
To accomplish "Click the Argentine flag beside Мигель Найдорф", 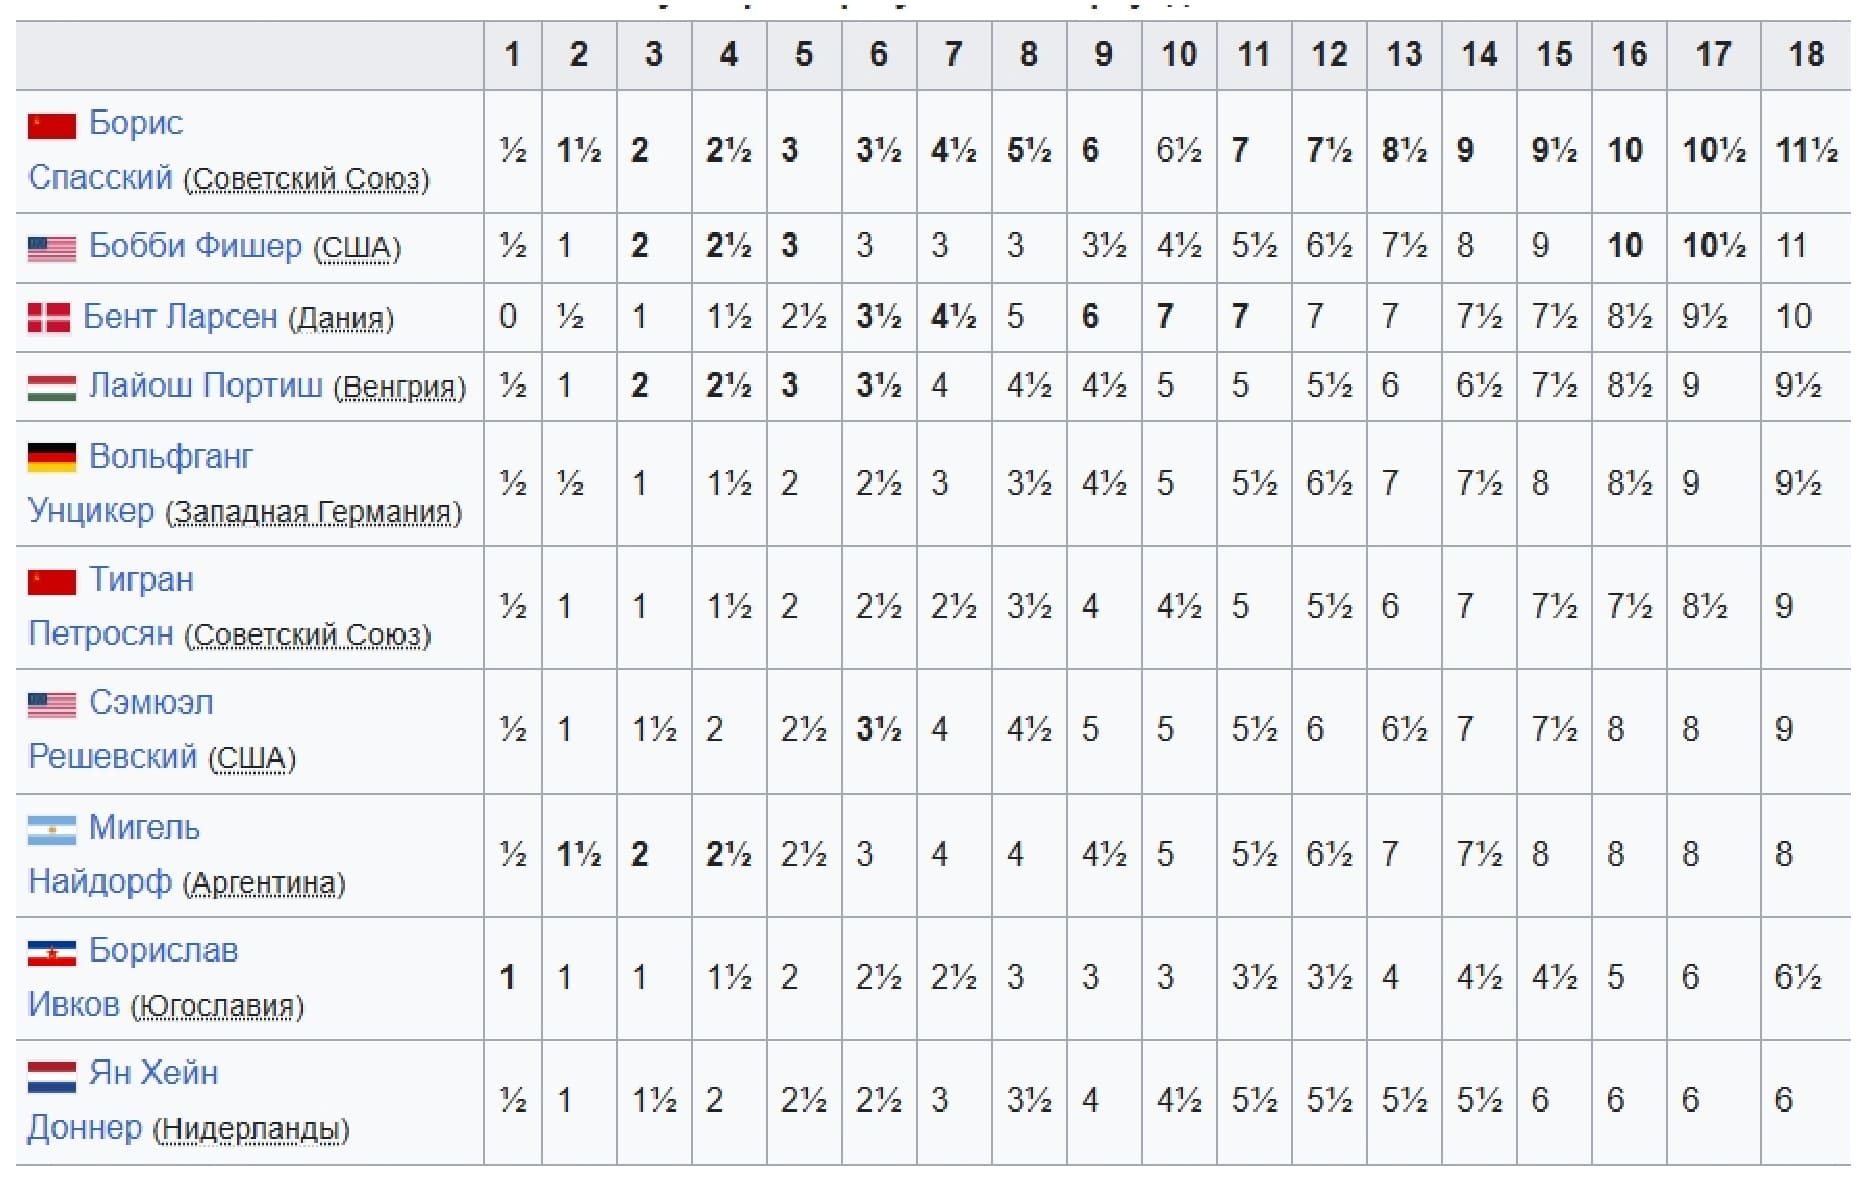I will tap(51, 829).
